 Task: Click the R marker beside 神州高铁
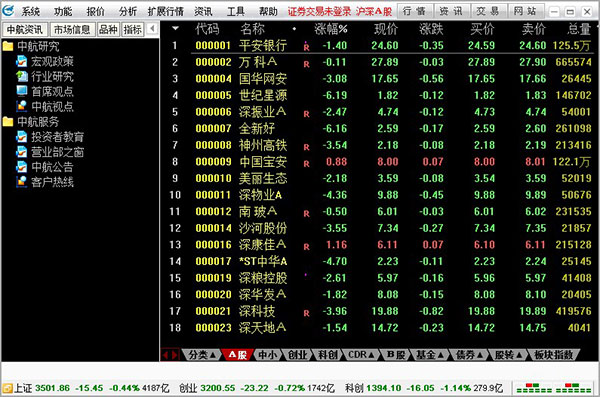[307, 147]
